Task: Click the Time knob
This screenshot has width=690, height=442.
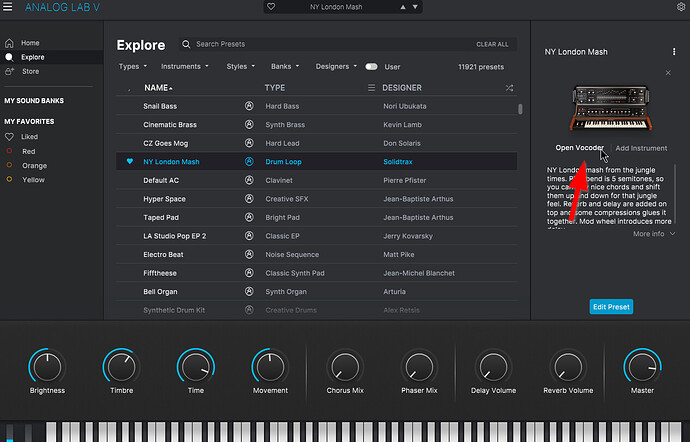Action: pos(196,367)
